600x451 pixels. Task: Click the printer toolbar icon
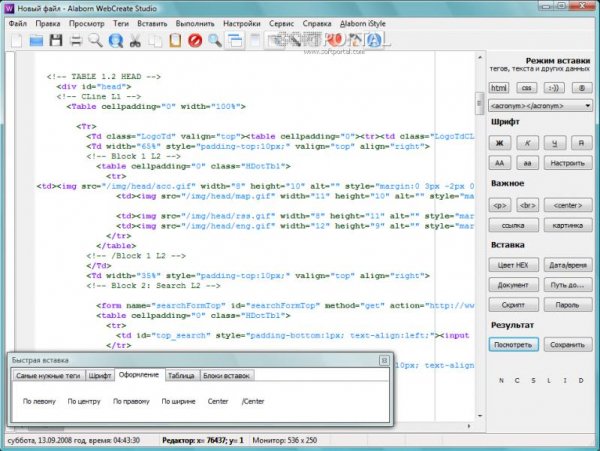click(76, 41)
